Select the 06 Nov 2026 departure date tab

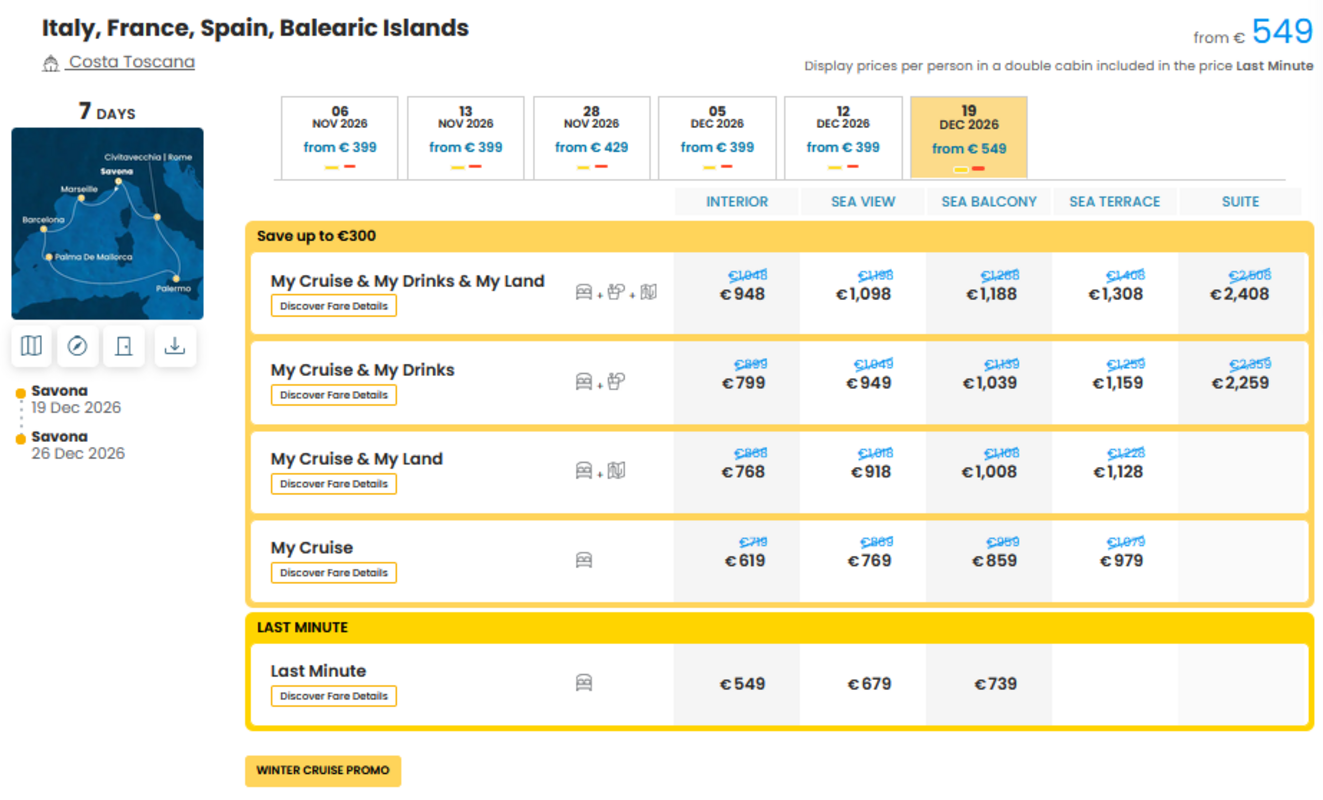click(340, 138)
